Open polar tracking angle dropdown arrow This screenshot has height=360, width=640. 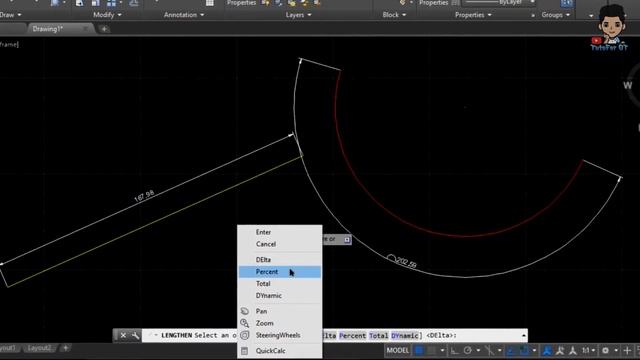(478, 350)
